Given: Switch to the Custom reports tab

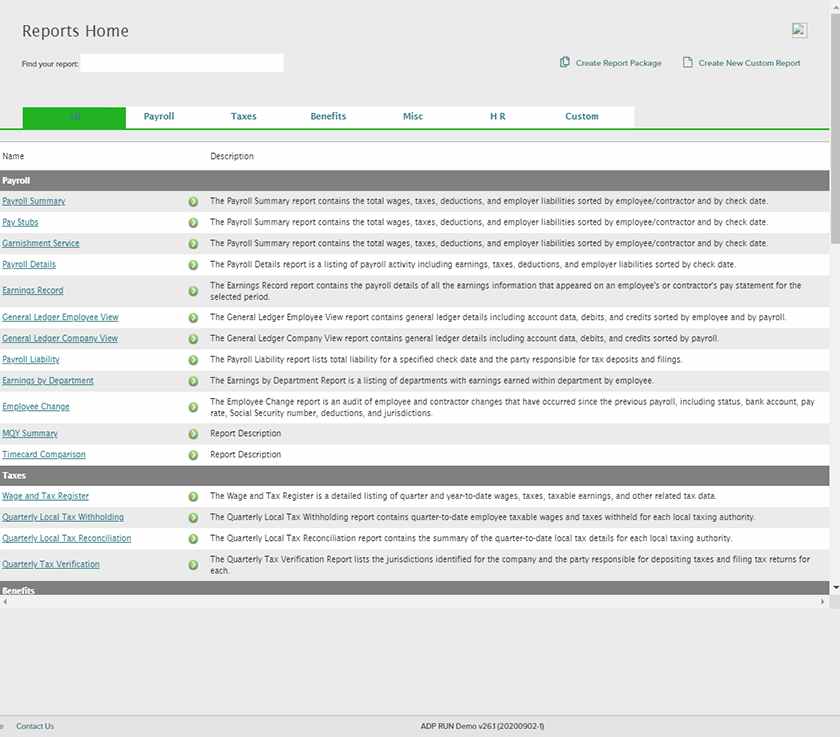Looking at the screenshot, I should coord(581,116).
